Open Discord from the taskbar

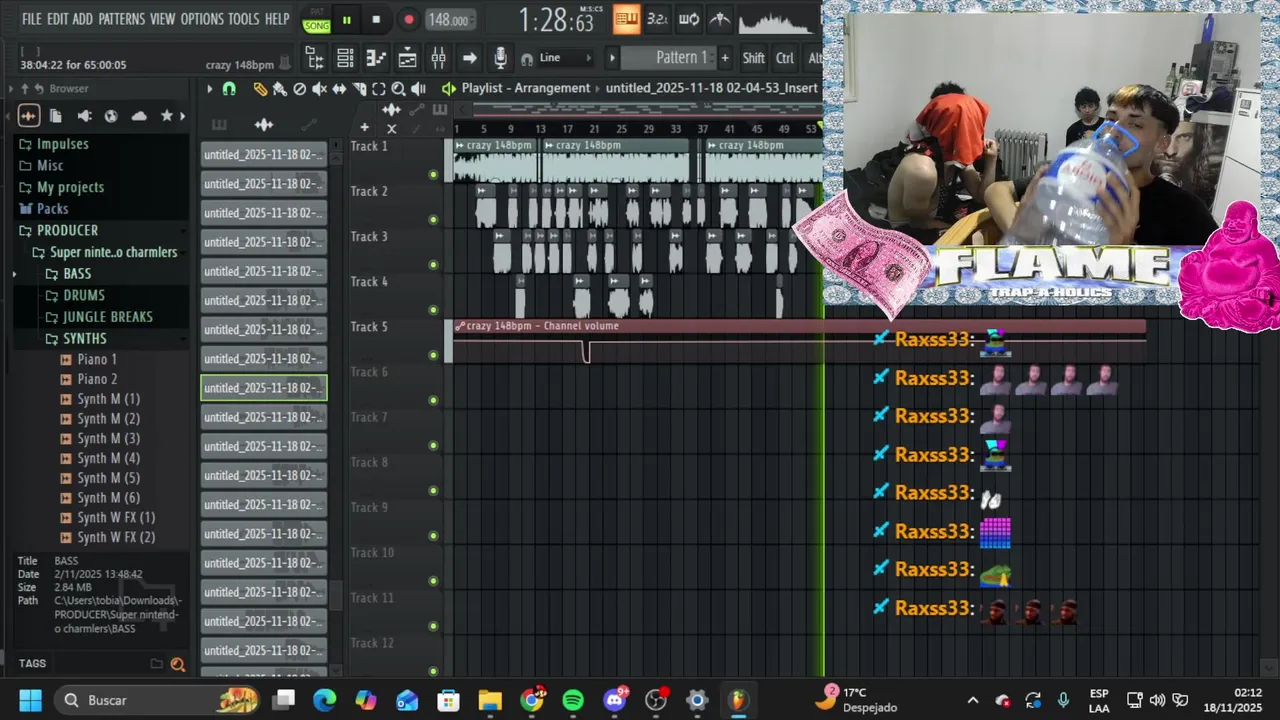point(615,700)
